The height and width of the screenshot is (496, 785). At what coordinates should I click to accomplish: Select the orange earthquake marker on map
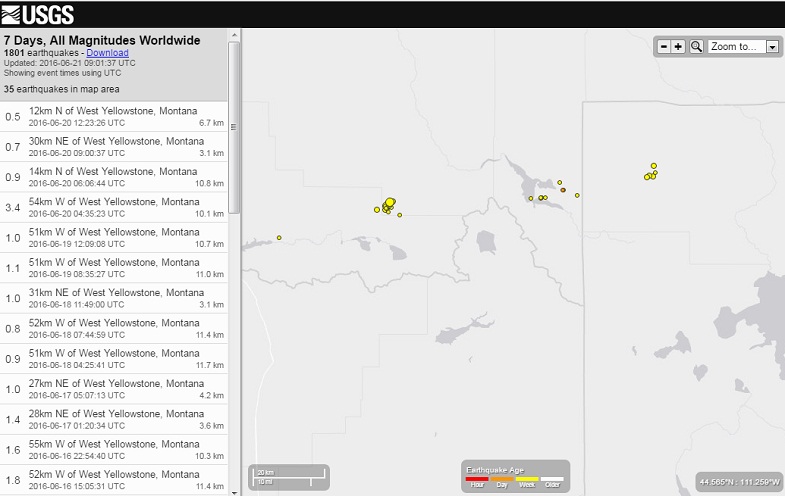(563, 190)
